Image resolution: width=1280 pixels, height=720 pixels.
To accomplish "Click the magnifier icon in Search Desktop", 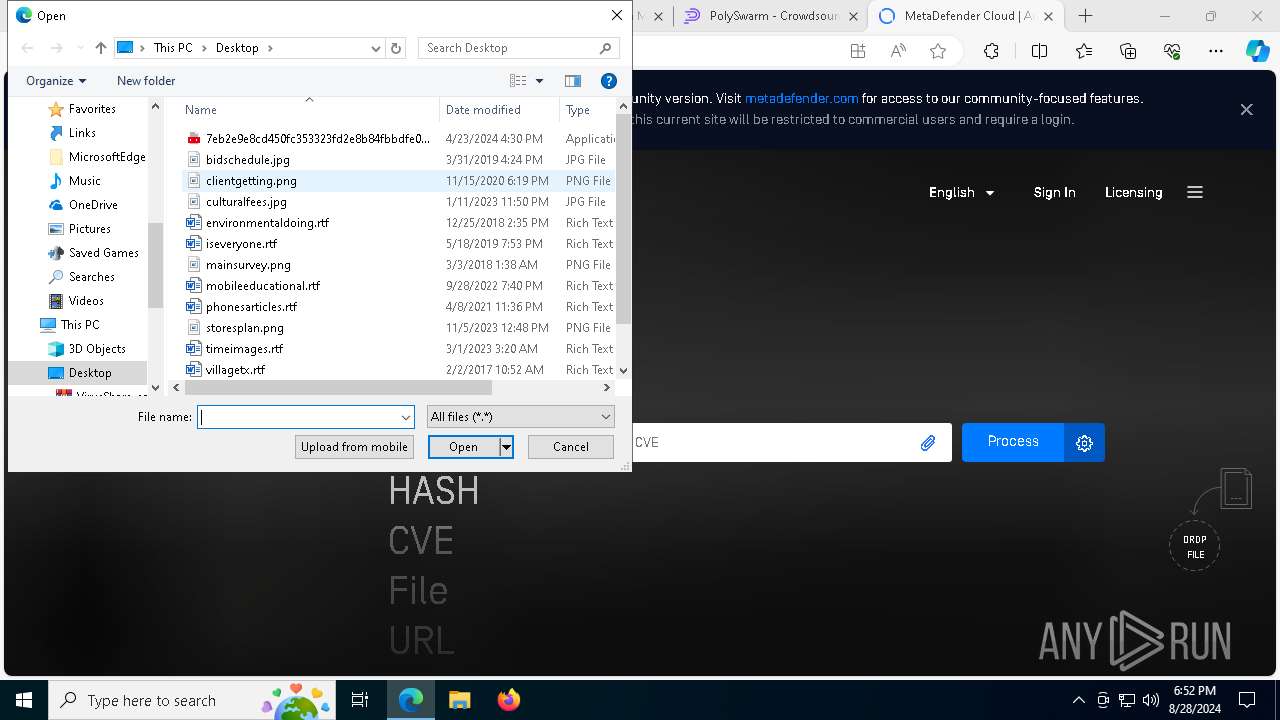I will pos(605,48).
